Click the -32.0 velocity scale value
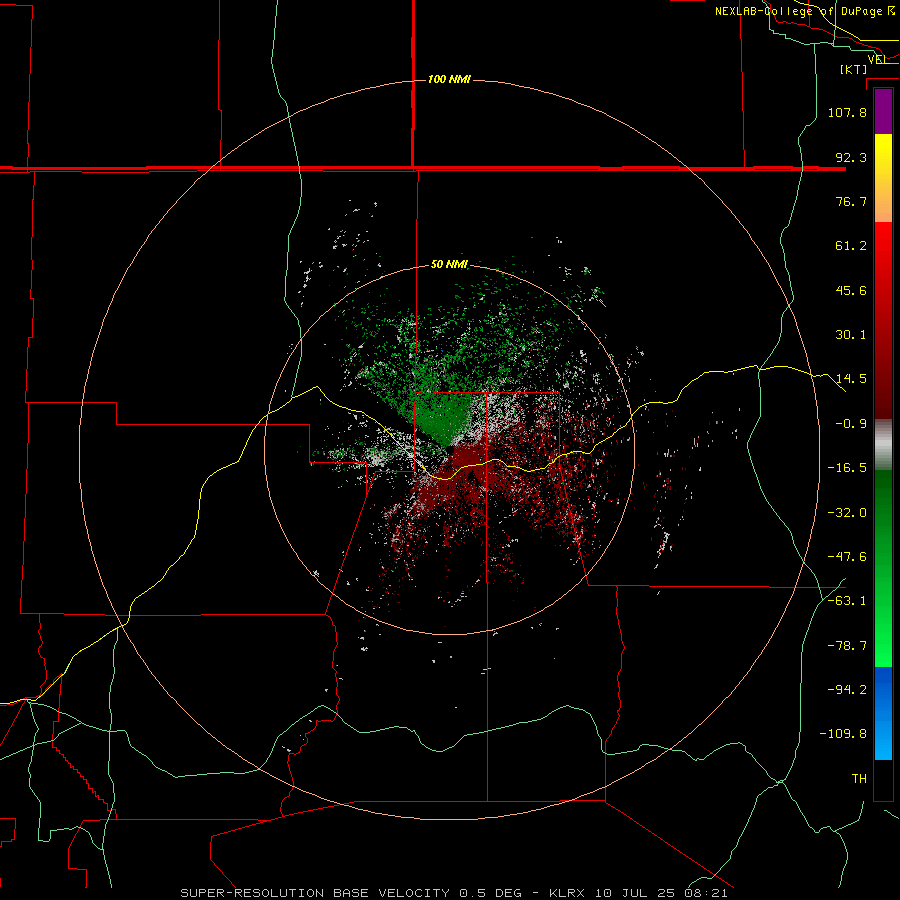 (847, 513)
